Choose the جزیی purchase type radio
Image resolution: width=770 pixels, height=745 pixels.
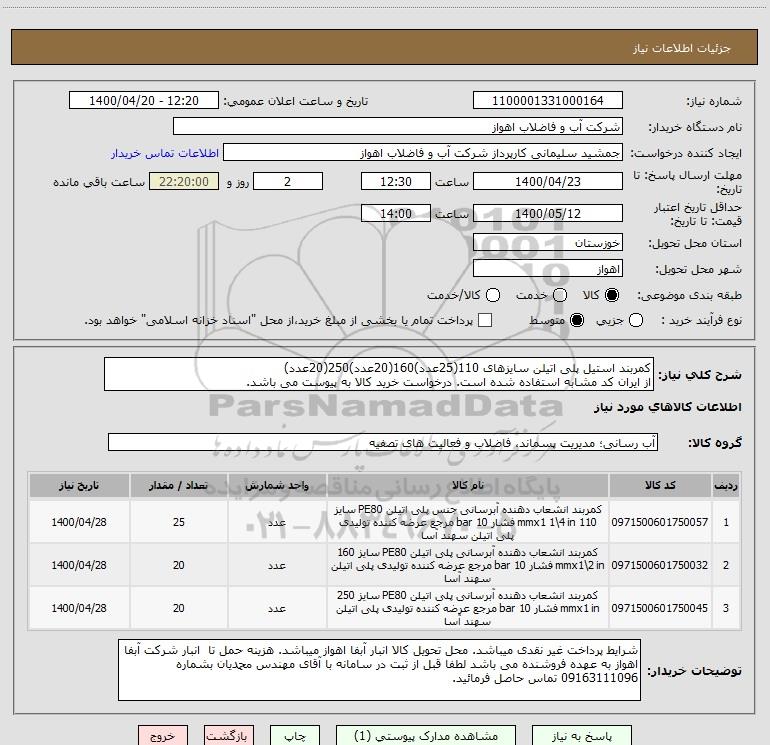[636, 320]
